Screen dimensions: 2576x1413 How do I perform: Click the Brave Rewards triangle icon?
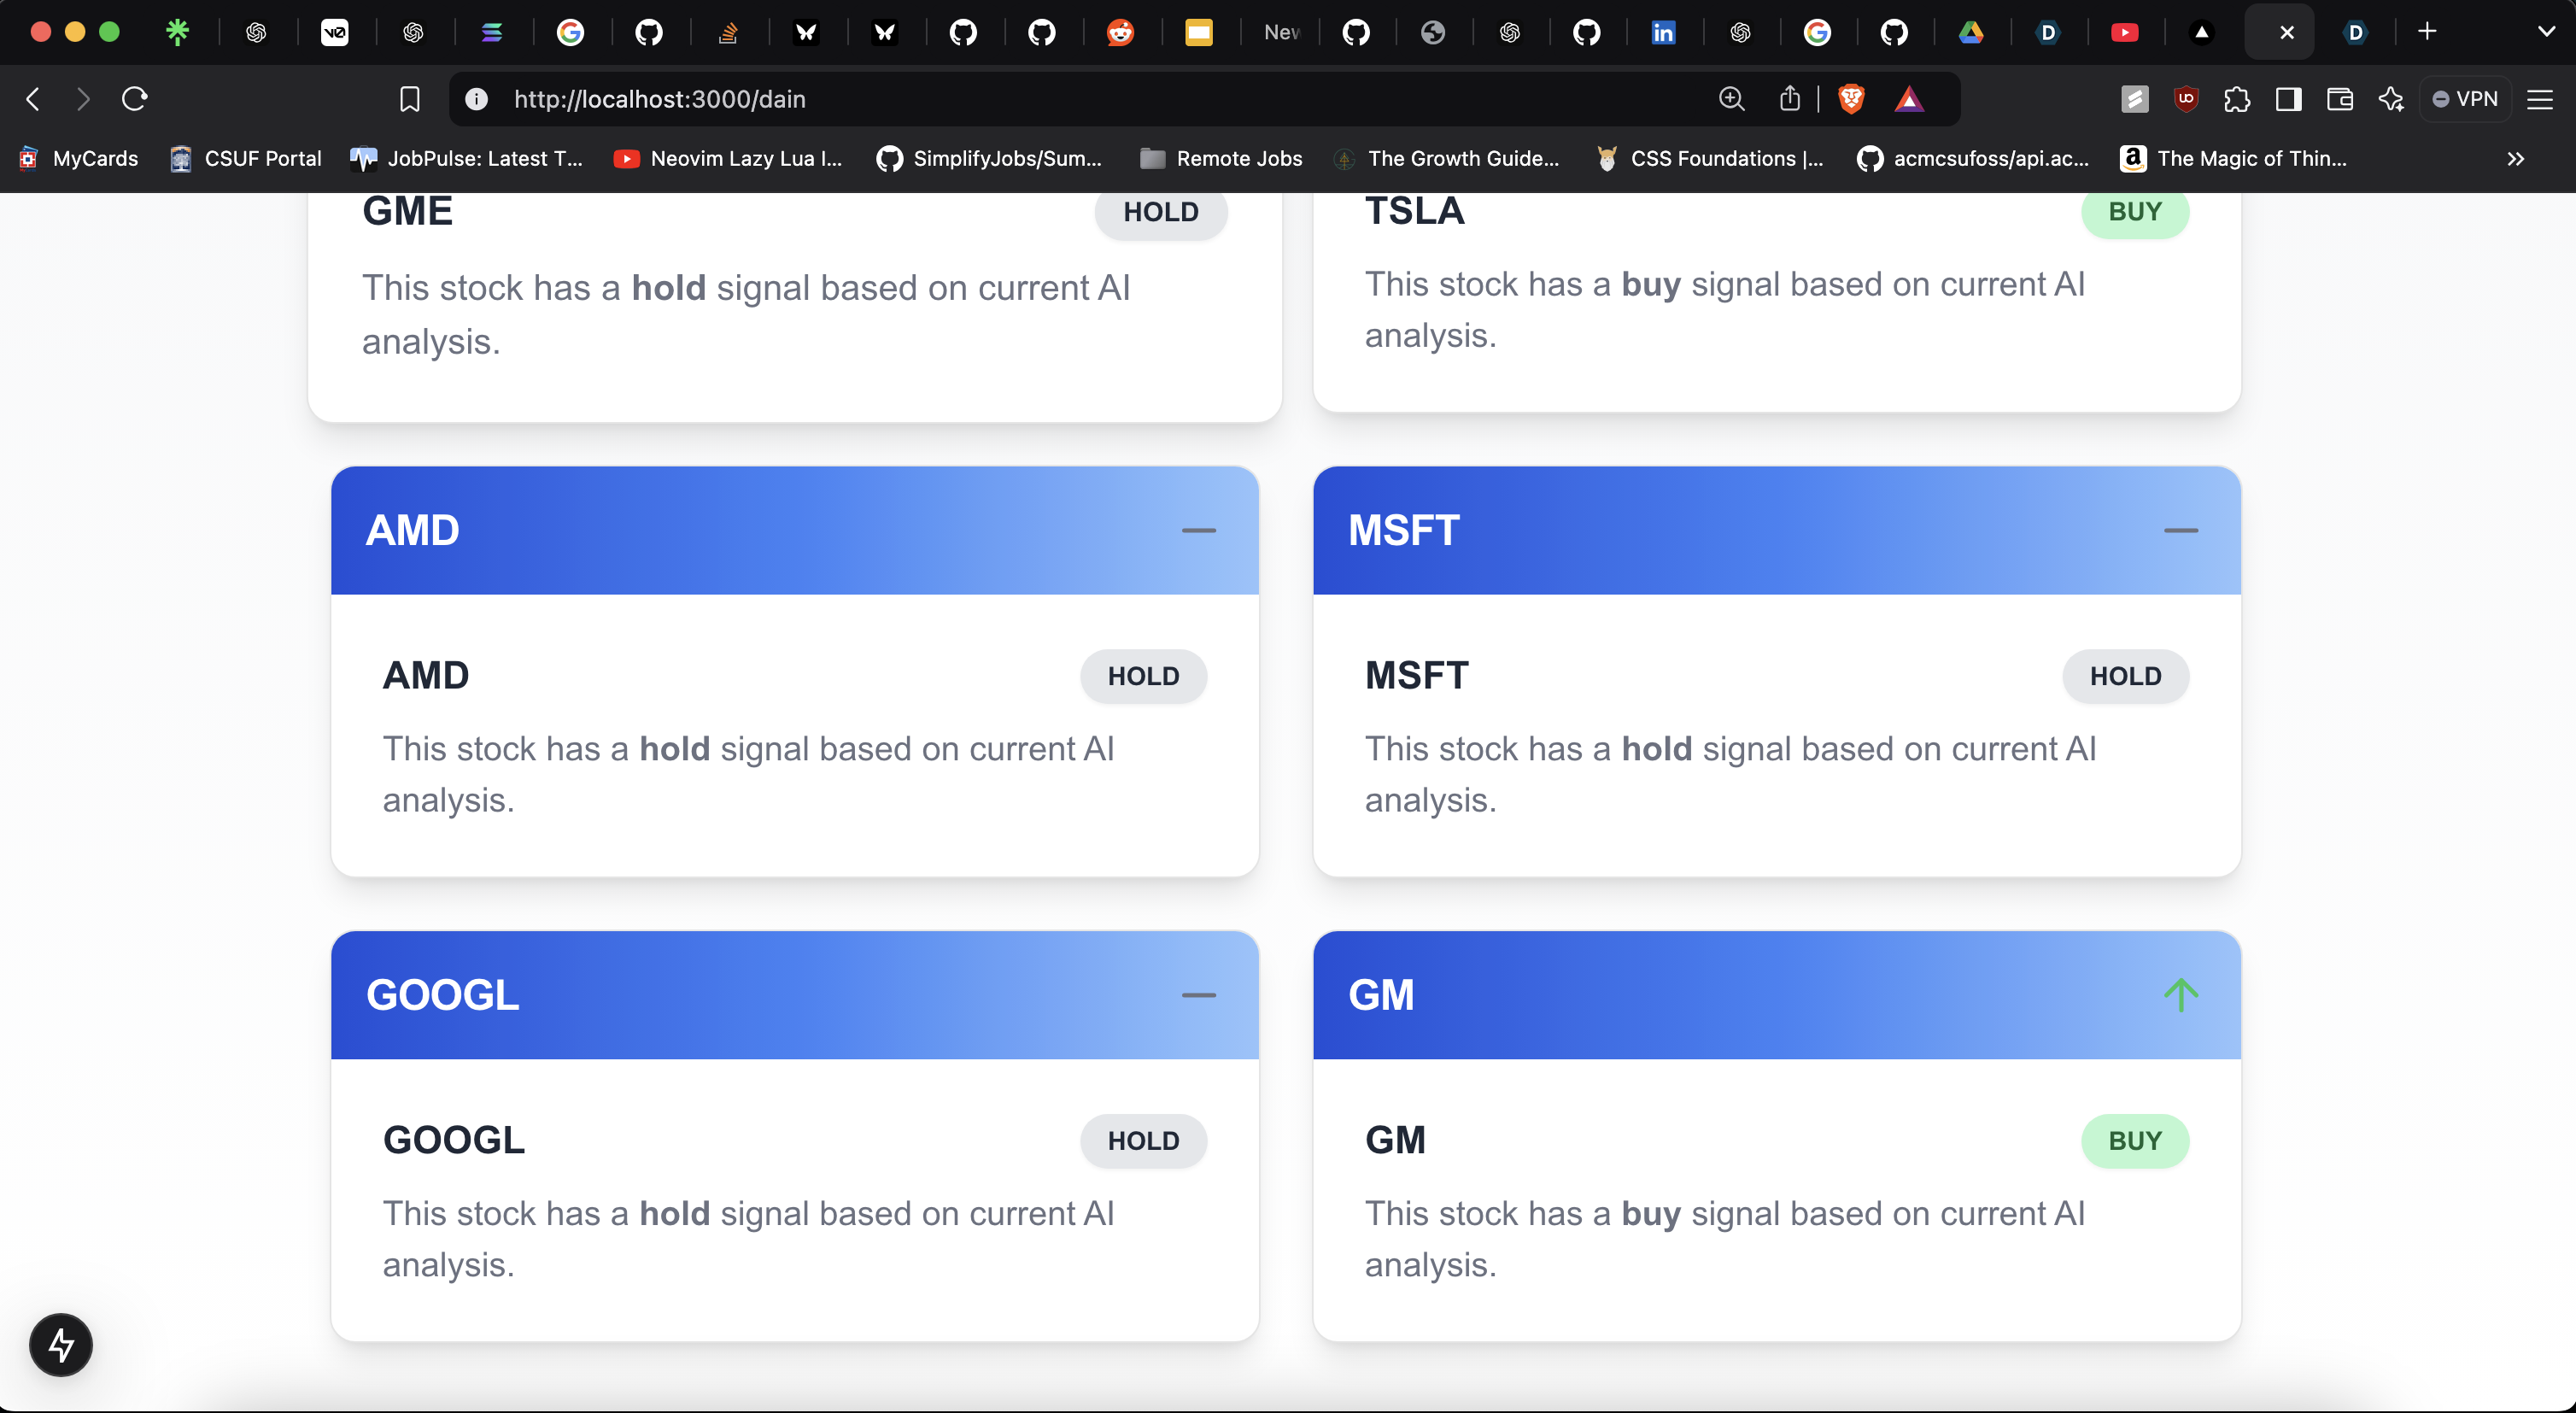coord(1909,99)
